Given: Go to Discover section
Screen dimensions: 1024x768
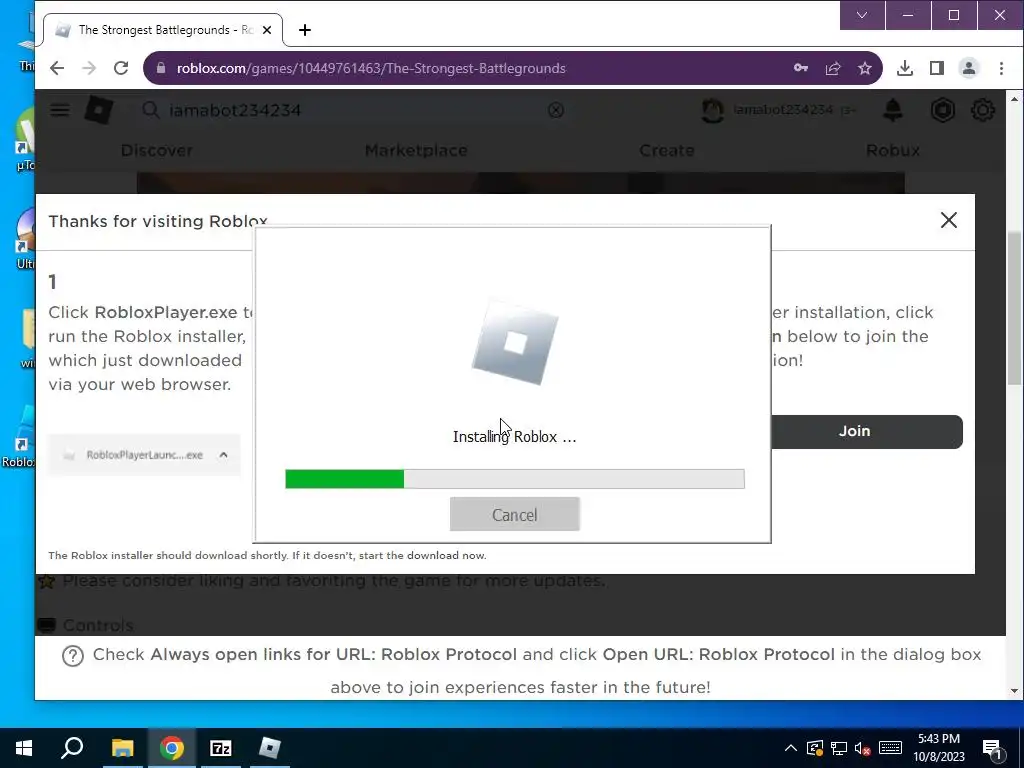Looking at the screenshot, I should [157, 150].
